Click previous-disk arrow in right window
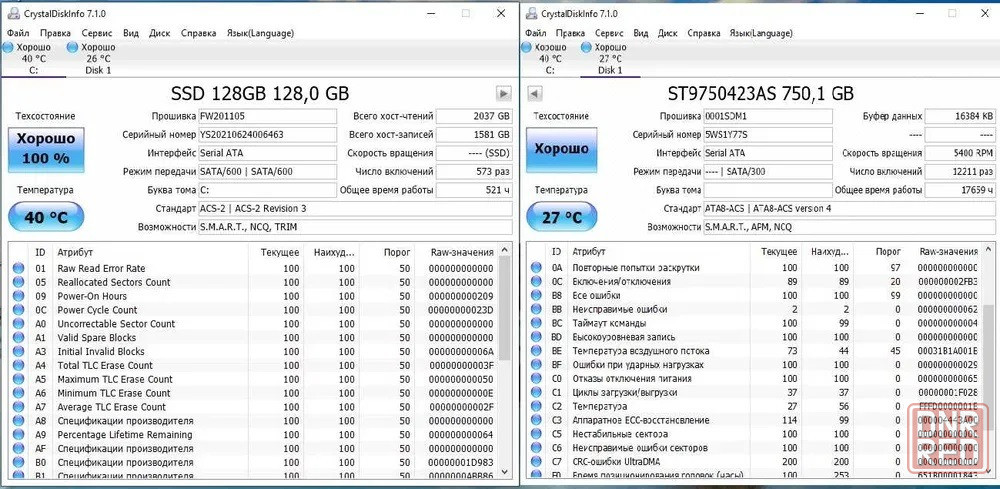The image size is (1000, 489). point(535,94)
